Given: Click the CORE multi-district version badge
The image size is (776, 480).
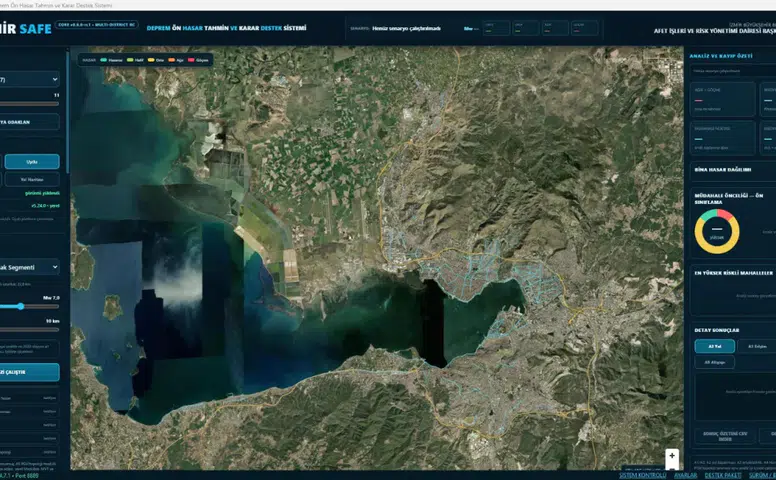Looking at the screenshot, I should click(x=97, y=25).
